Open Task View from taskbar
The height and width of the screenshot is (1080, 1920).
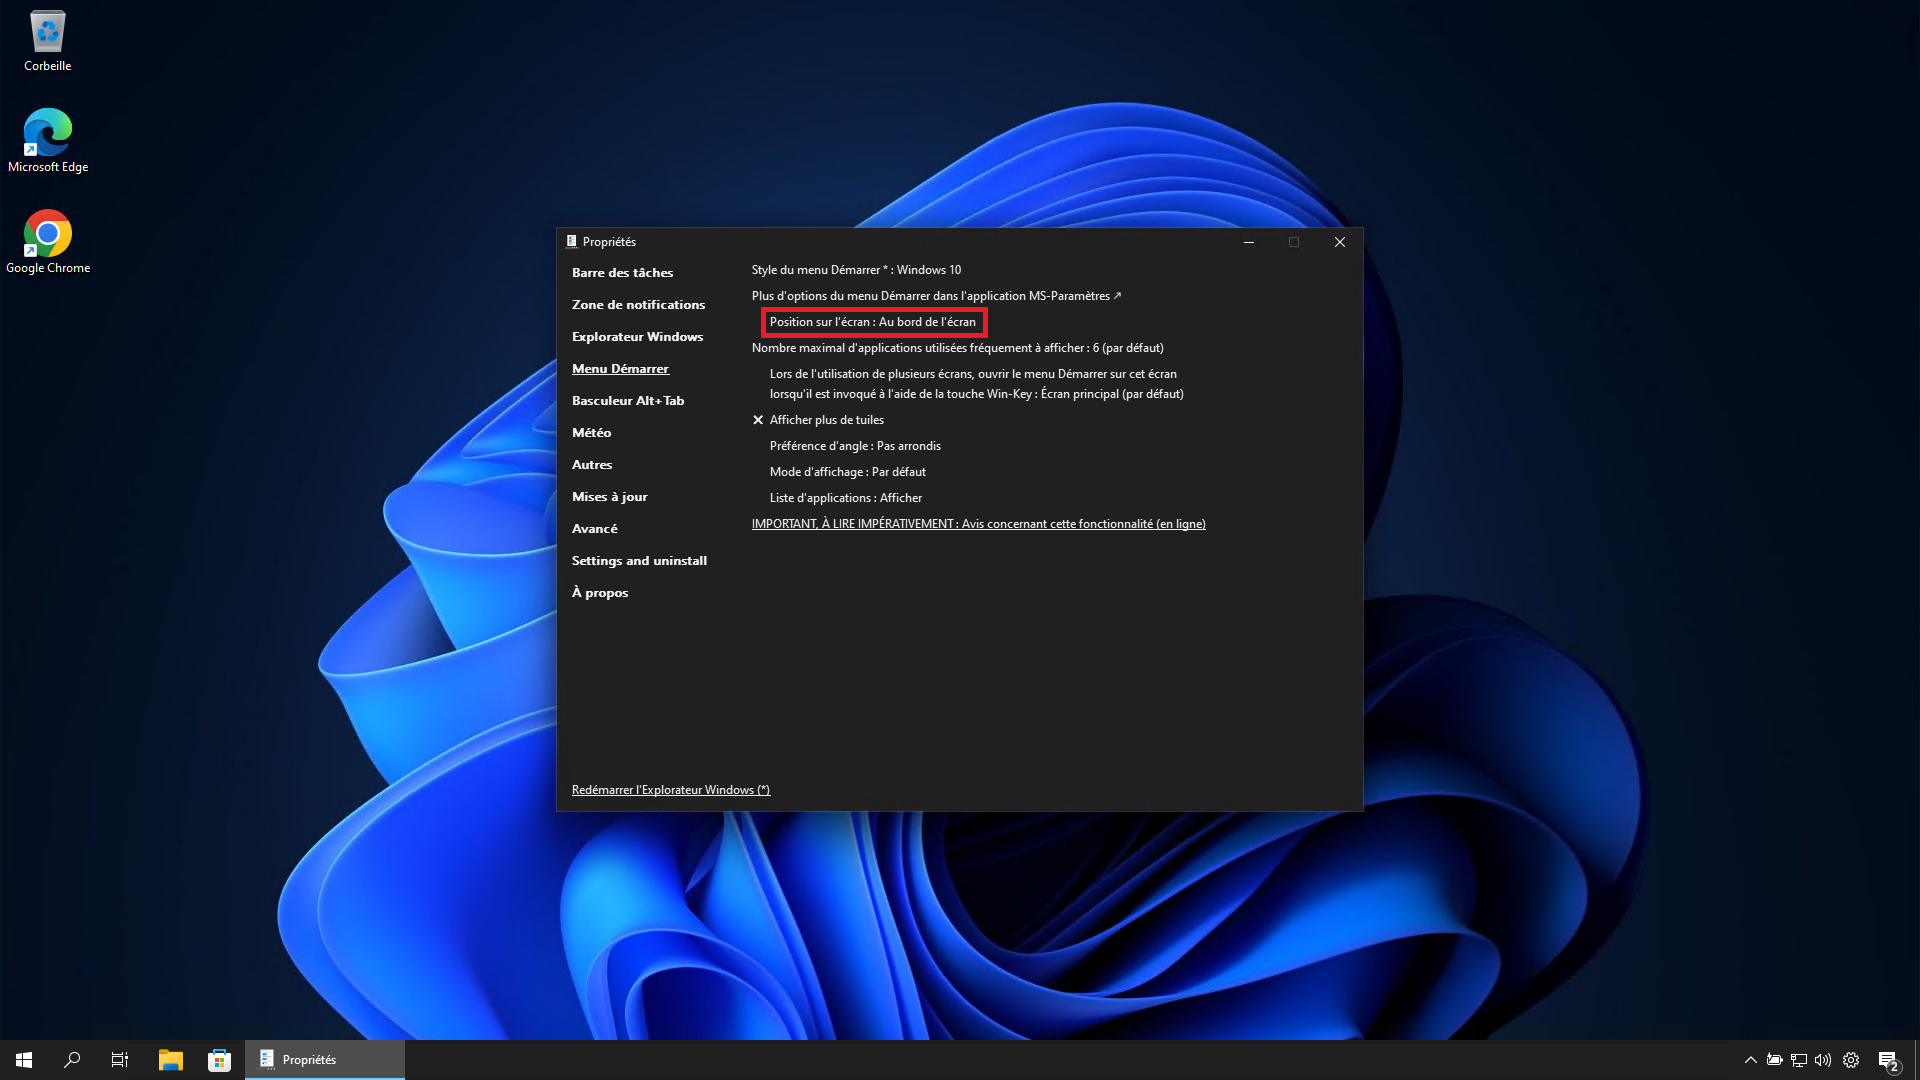point(120,1060)
